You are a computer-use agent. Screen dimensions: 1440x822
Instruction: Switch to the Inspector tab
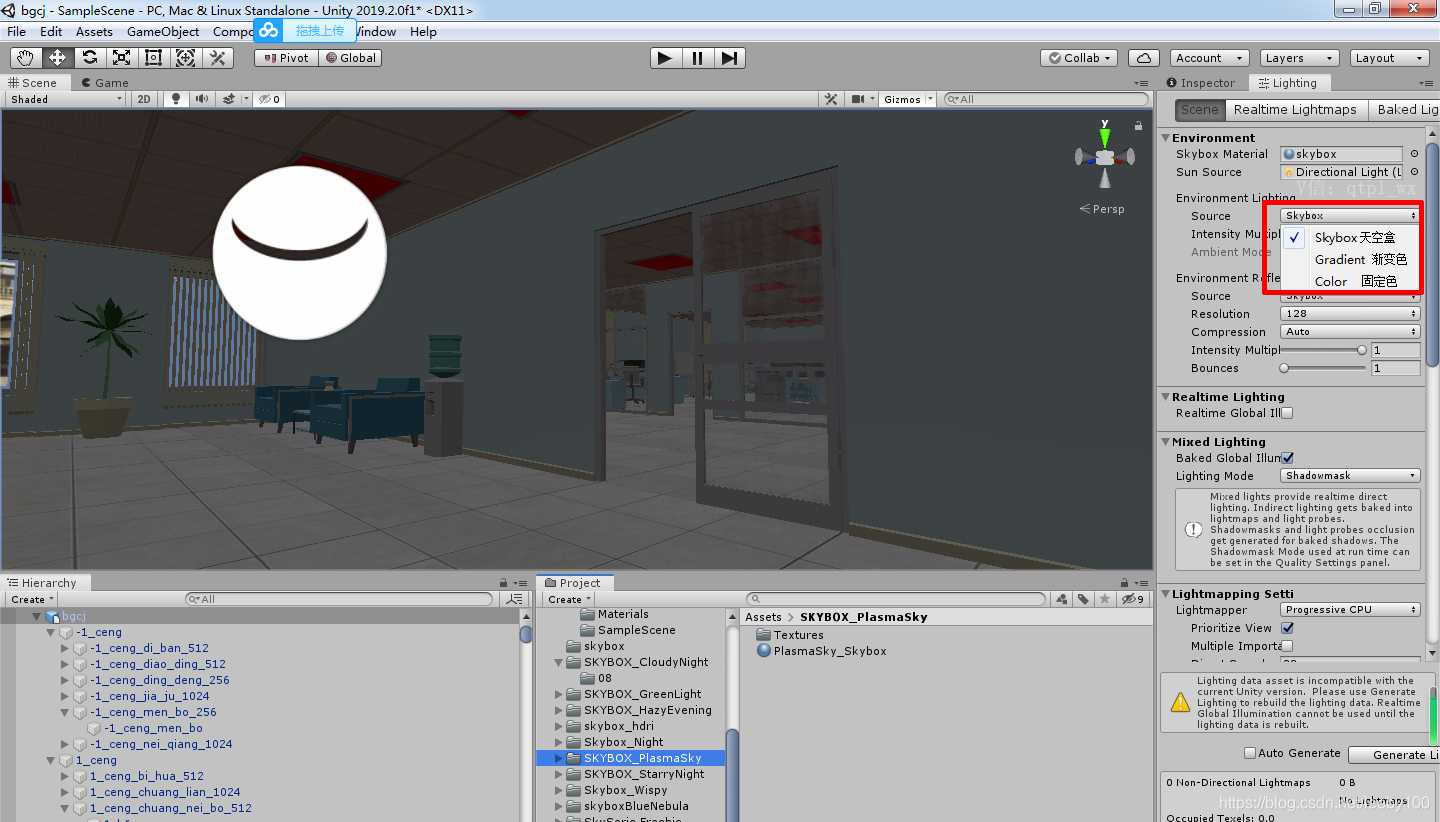point(1200,83)
